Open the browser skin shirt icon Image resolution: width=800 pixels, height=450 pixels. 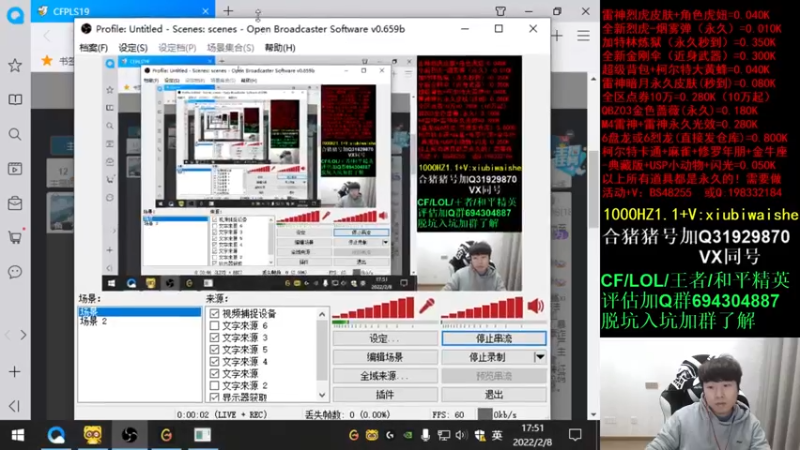pos(501,11)
